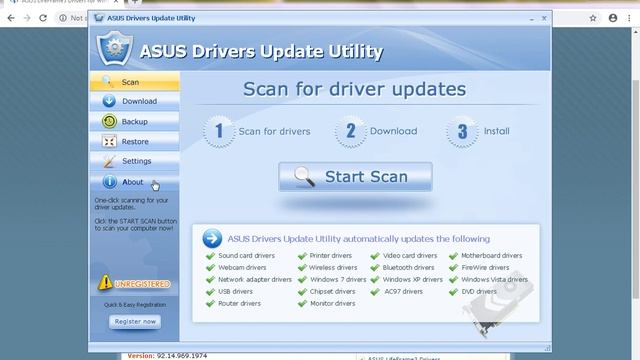Click Sound card drivers text

pos(247,256)
